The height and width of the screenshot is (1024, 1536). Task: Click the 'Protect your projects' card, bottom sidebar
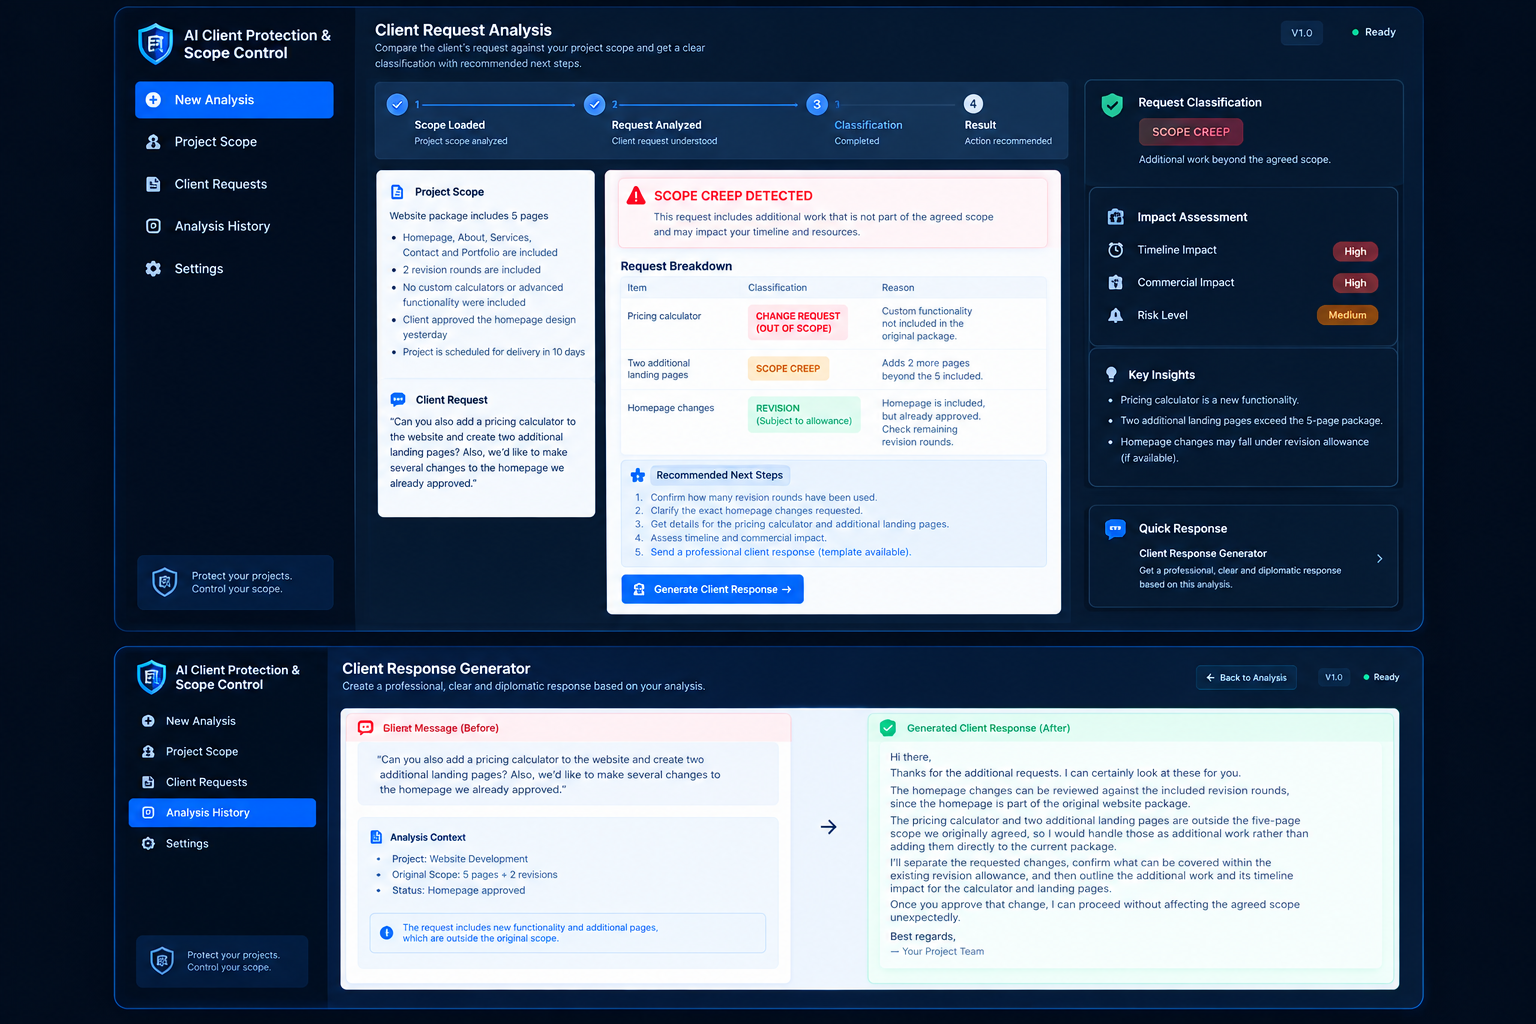coord(222,961)
